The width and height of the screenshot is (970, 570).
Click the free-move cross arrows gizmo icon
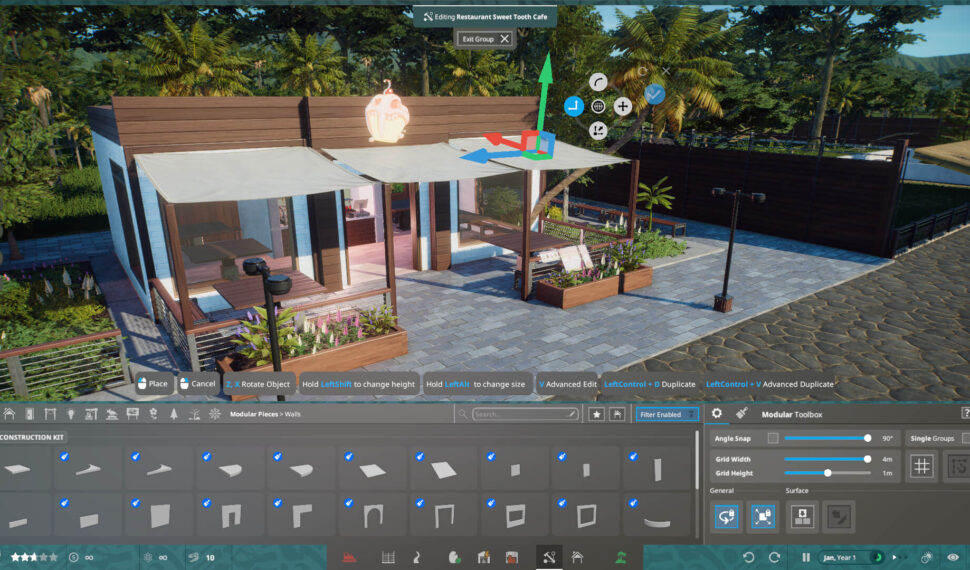[x=622, y=106]
